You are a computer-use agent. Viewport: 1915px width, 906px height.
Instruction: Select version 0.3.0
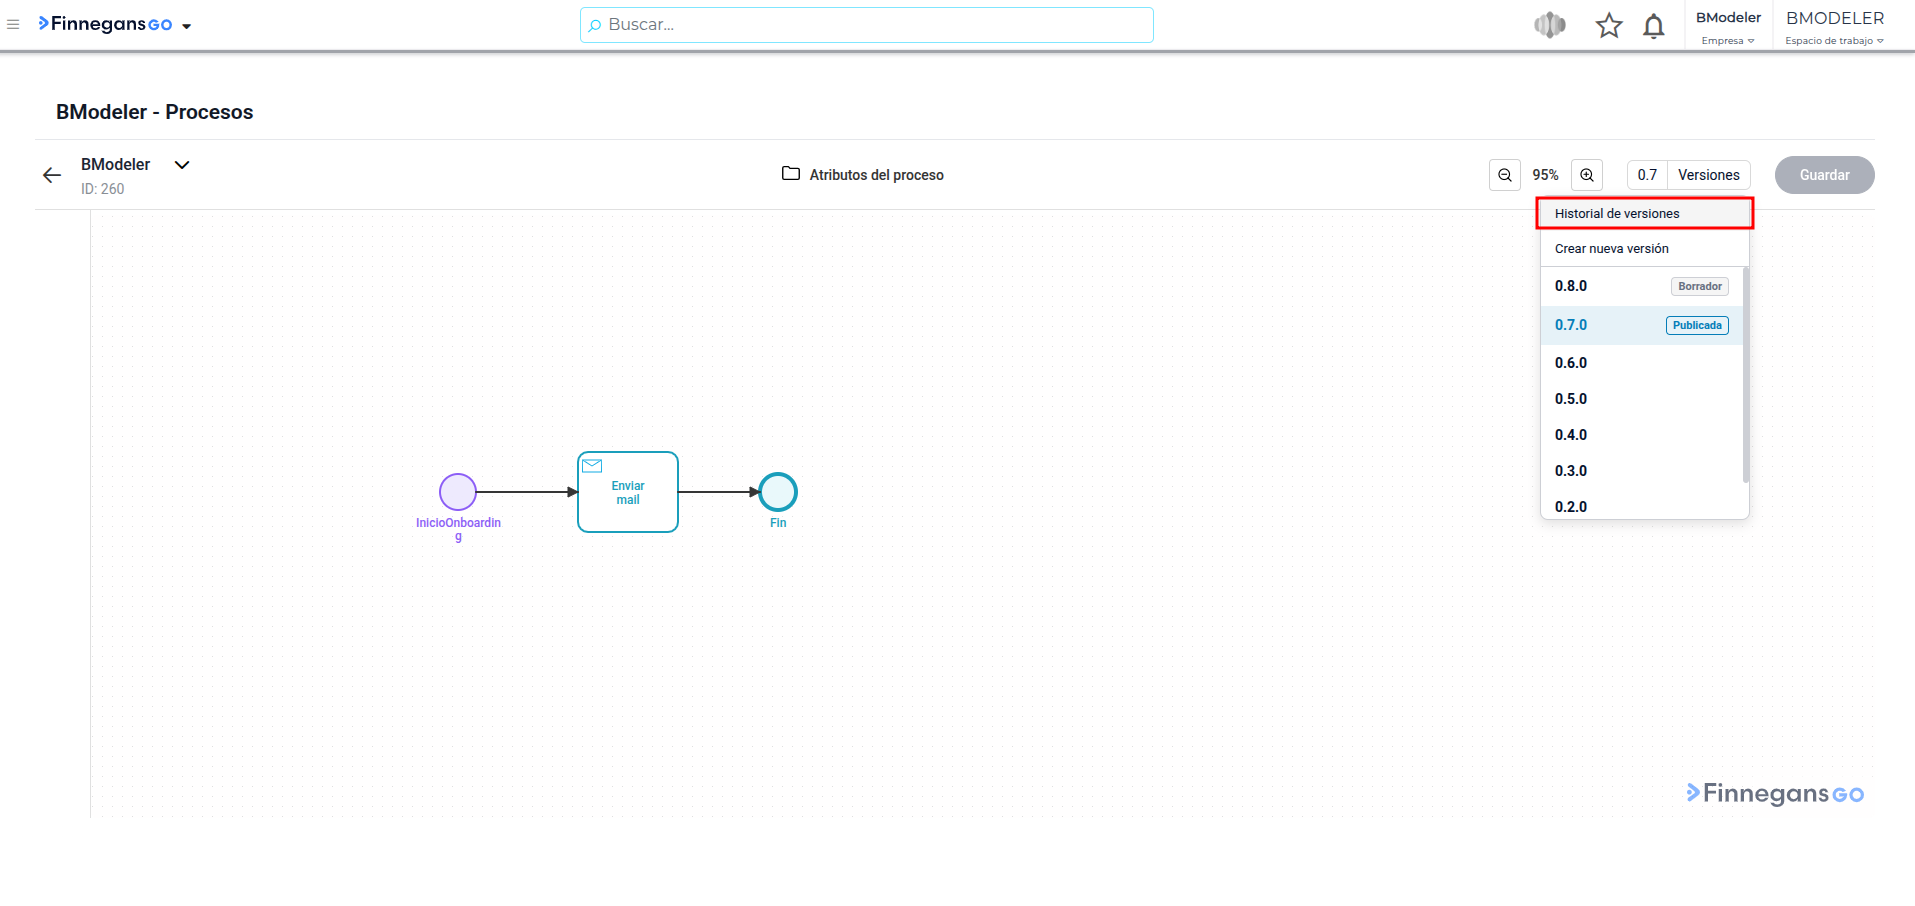click(1642, 471)
